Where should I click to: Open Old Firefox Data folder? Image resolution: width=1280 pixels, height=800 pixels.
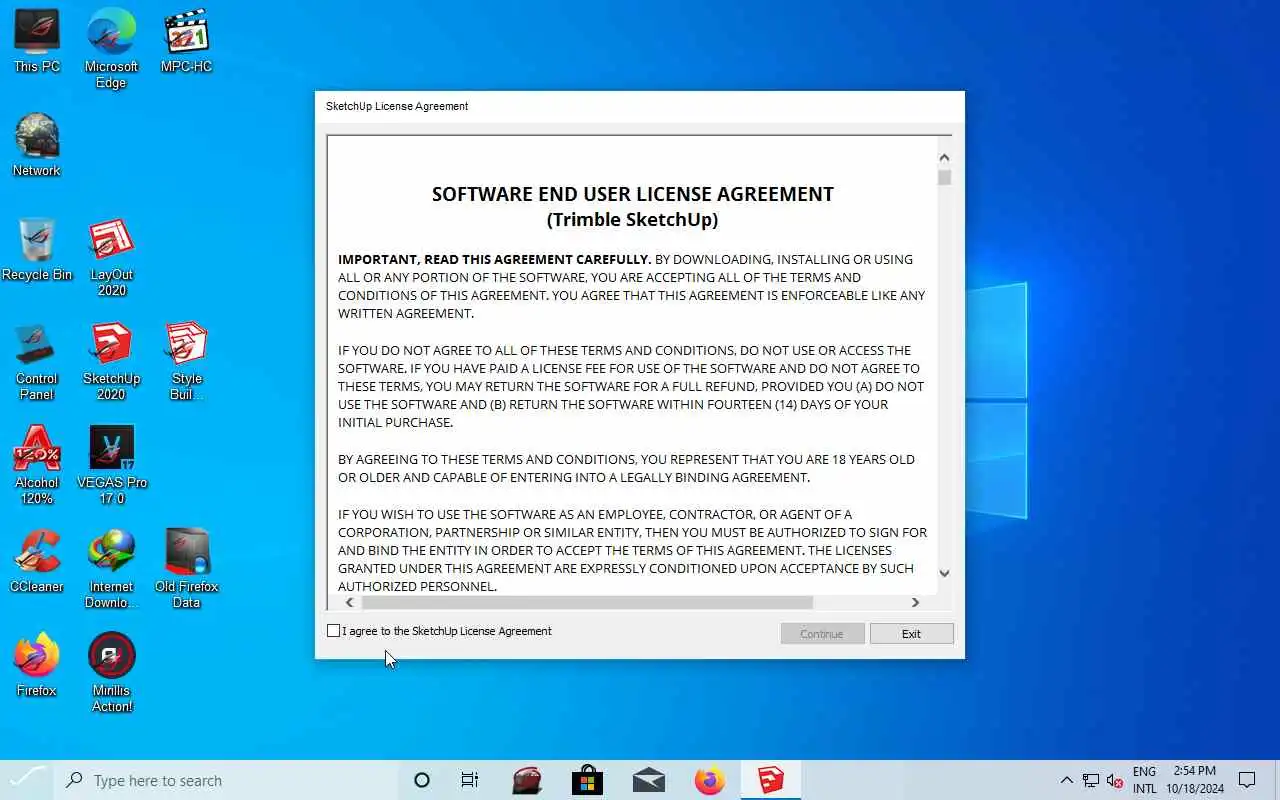pyautogui.click(x=186, y=569)
